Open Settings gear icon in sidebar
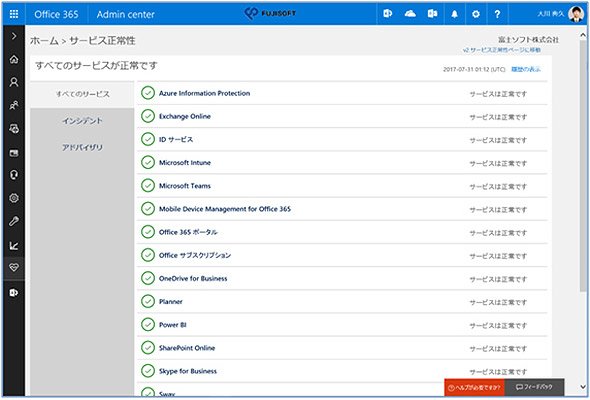The height and width of the screenshot is (400, 590). pos(14,198)
